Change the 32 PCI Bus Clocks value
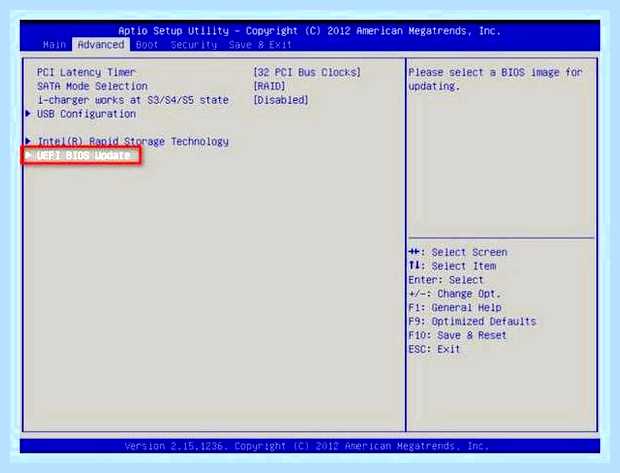The image size is (620, 473). pos(307,72)
